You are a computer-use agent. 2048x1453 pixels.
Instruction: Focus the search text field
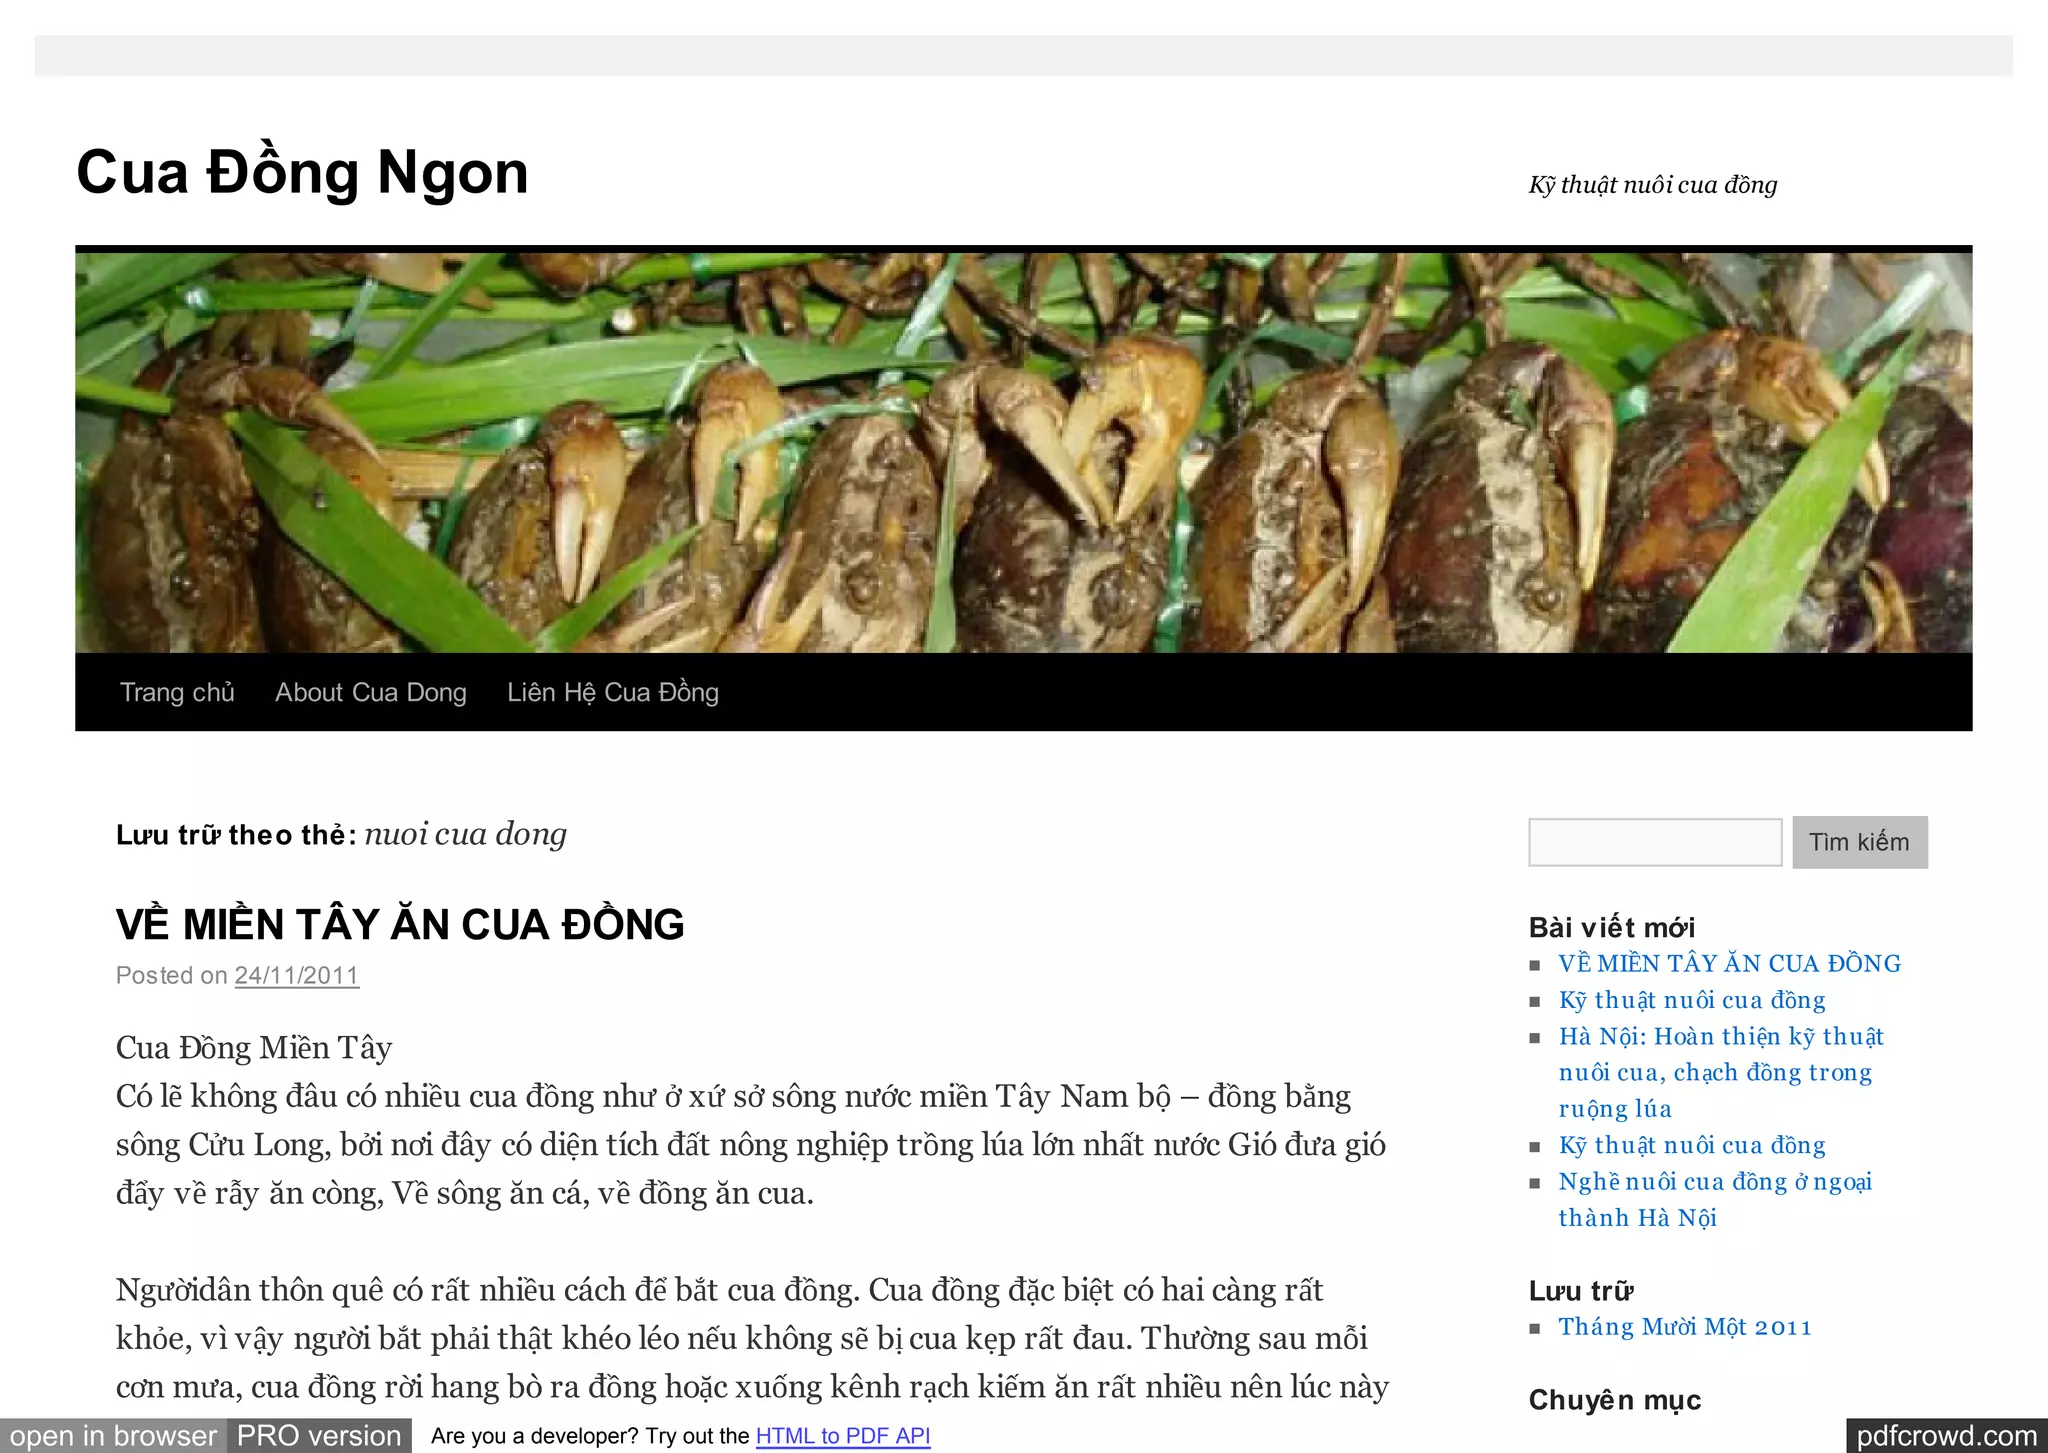click(x=1655, y=842)
